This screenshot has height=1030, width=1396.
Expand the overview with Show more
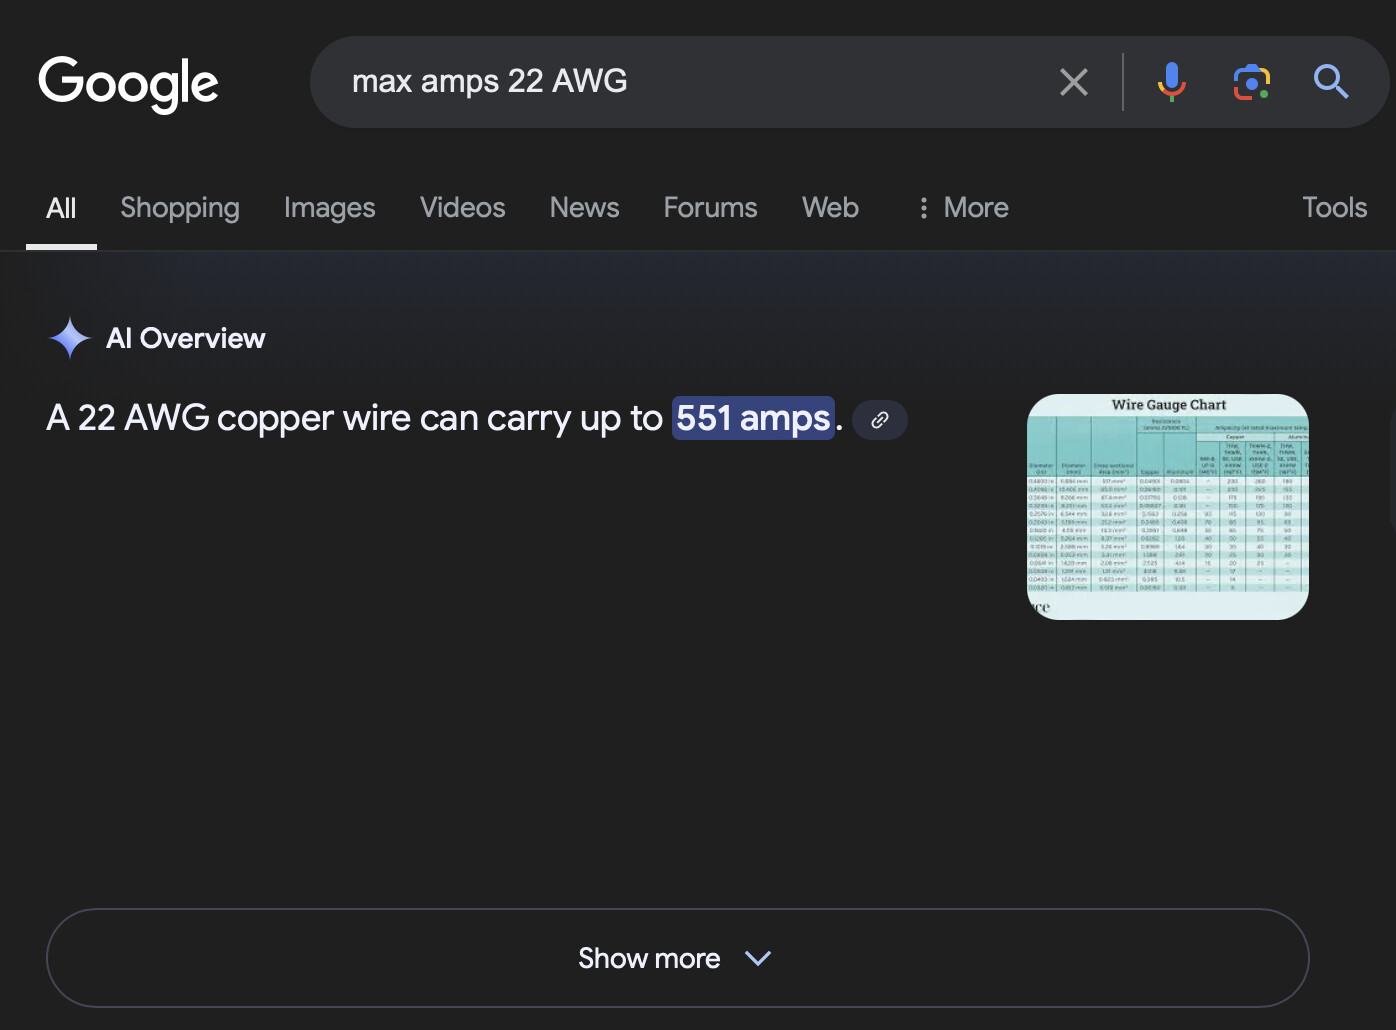(x=677, y=958)
